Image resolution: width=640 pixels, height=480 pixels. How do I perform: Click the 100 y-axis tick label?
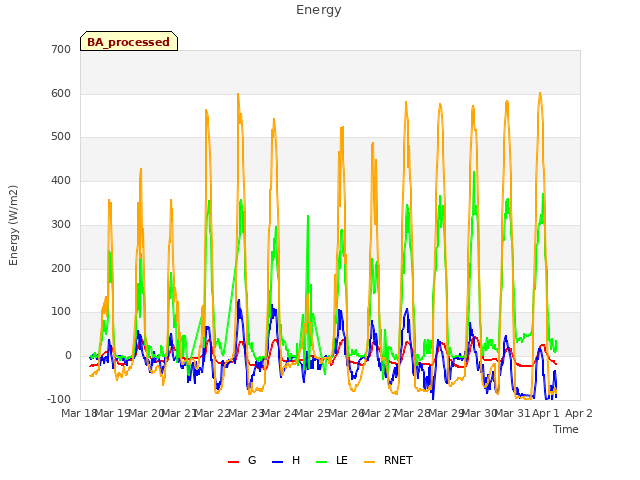pyautogui.click(x=61, y=312)
